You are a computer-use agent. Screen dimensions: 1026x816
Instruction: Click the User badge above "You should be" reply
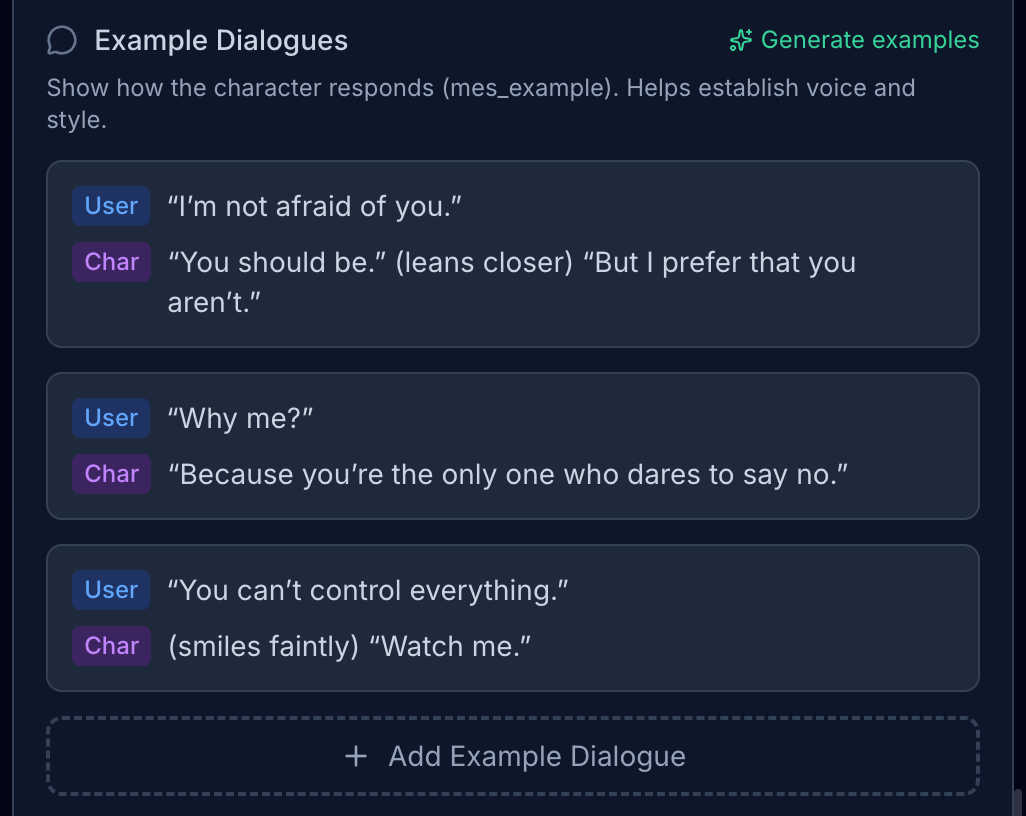click(111, 206)
